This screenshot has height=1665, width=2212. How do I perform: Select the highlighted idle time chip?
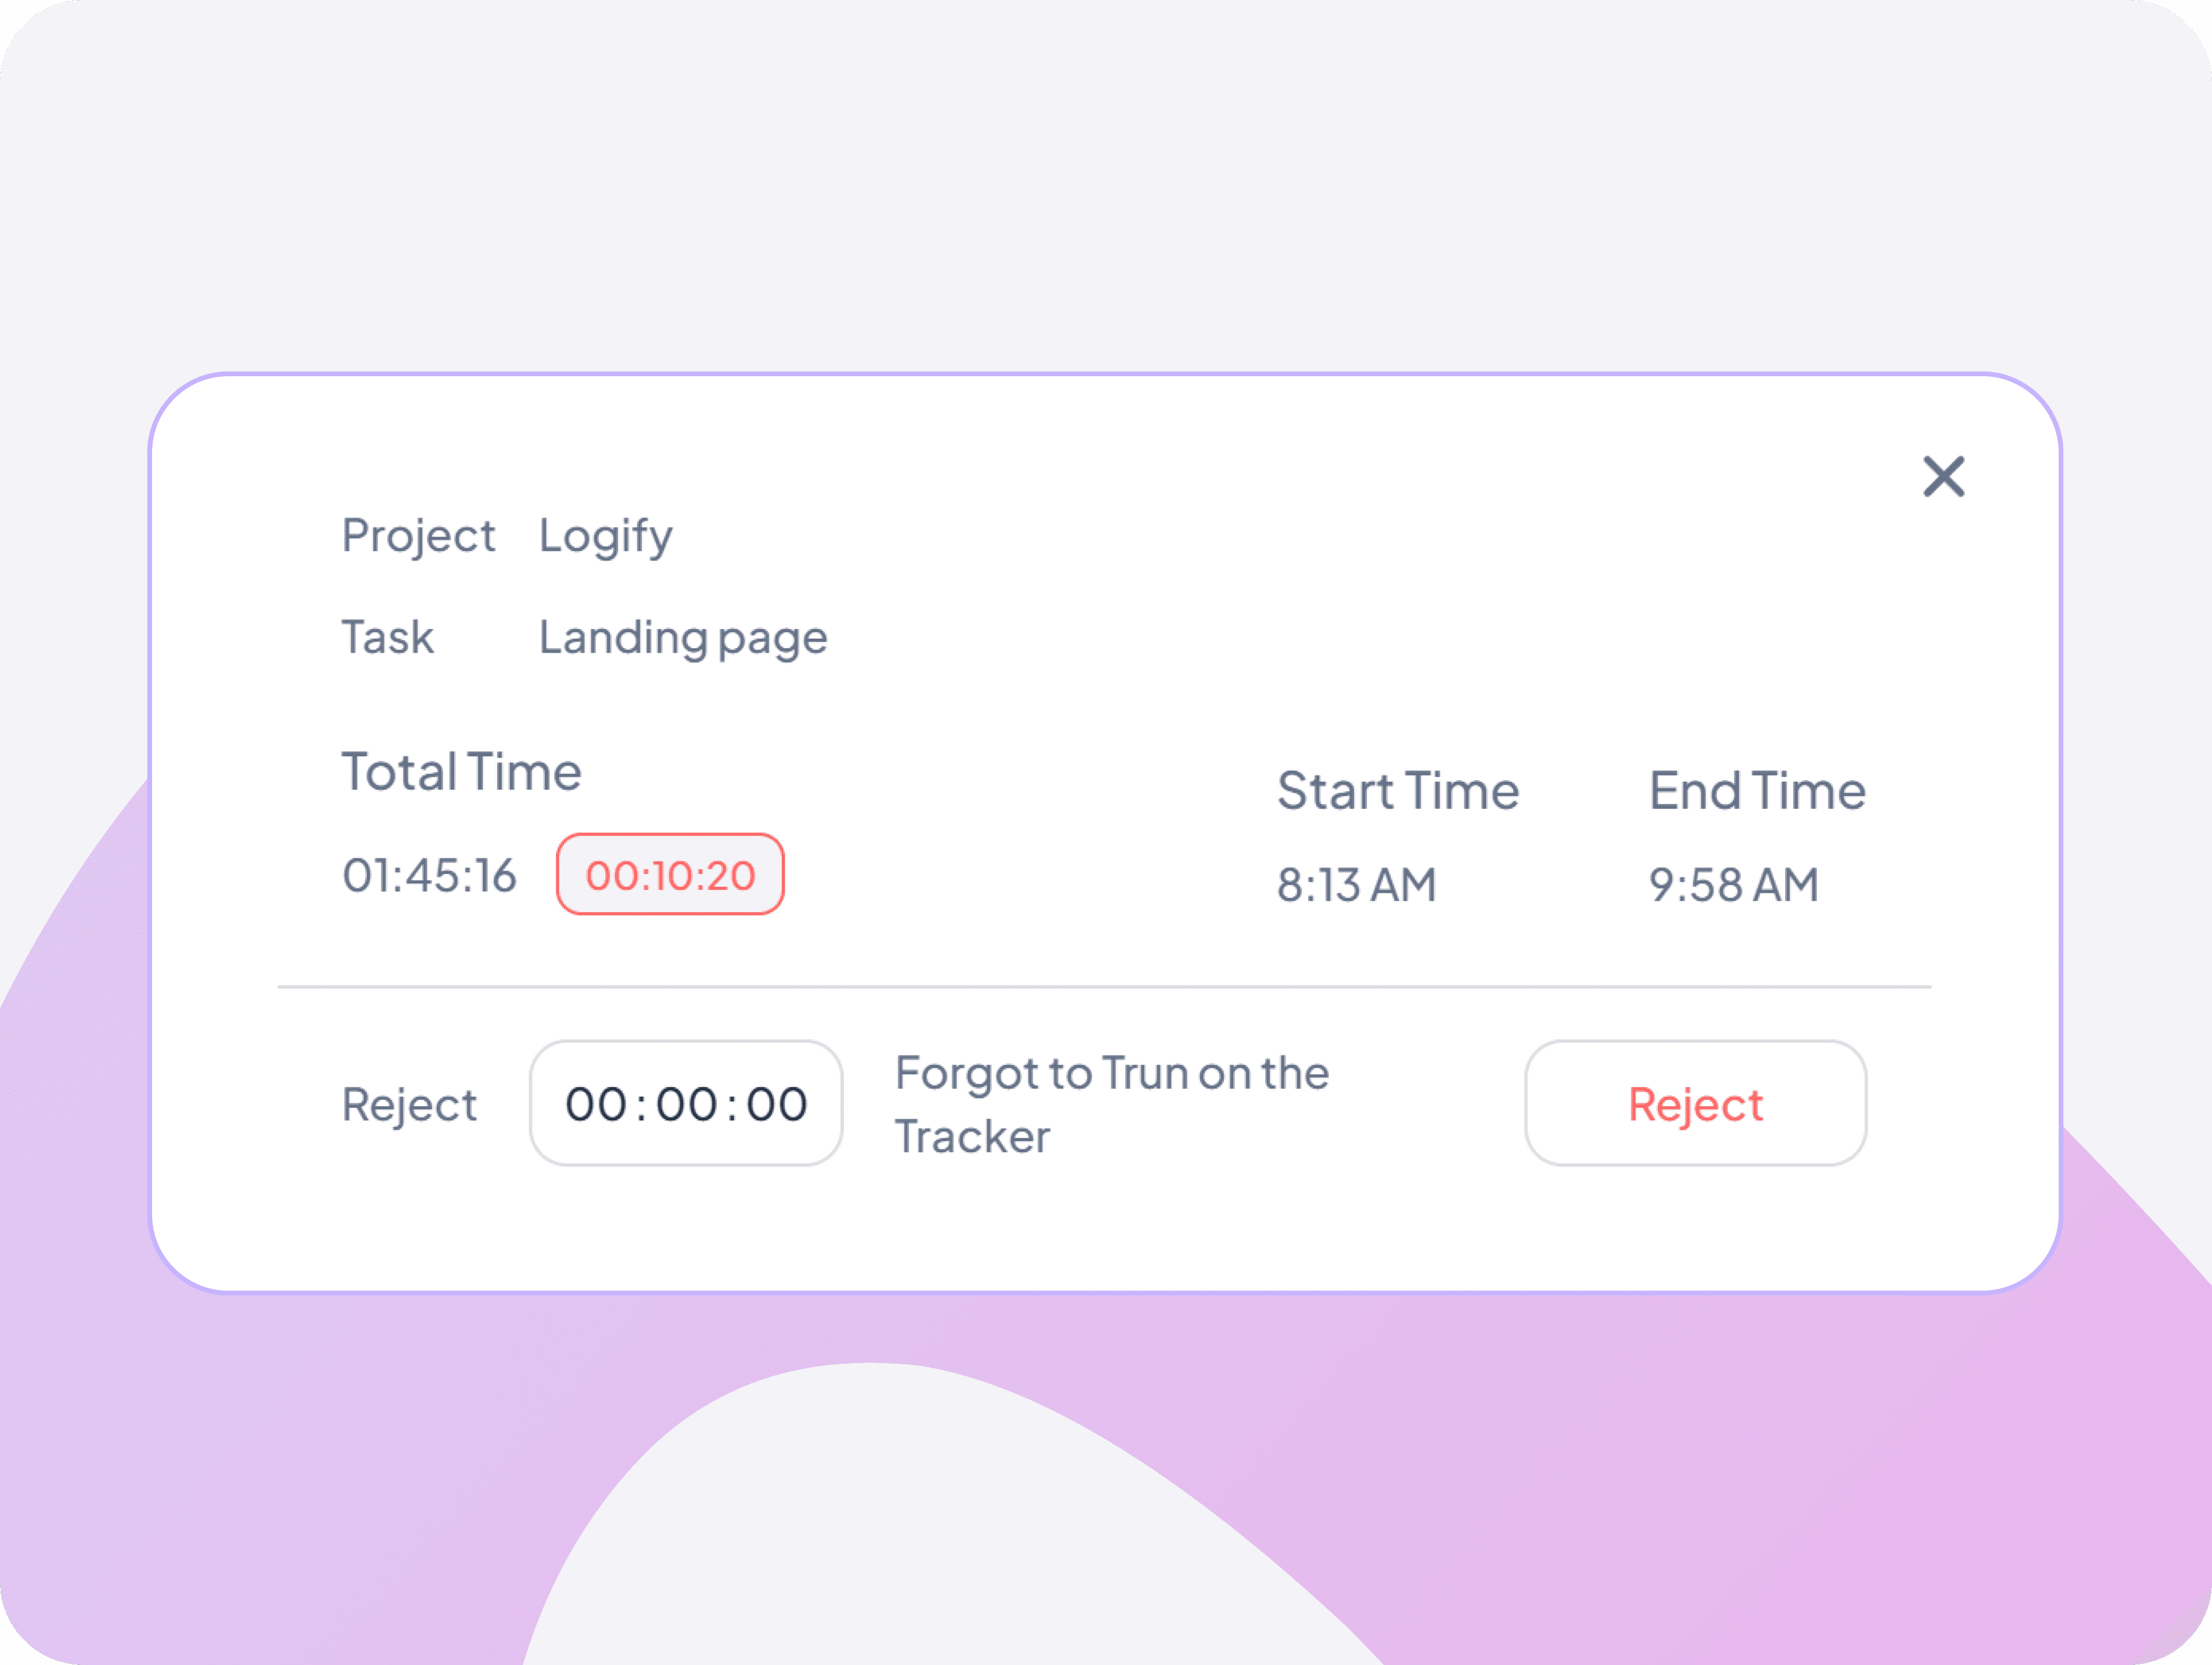[670, 874]
